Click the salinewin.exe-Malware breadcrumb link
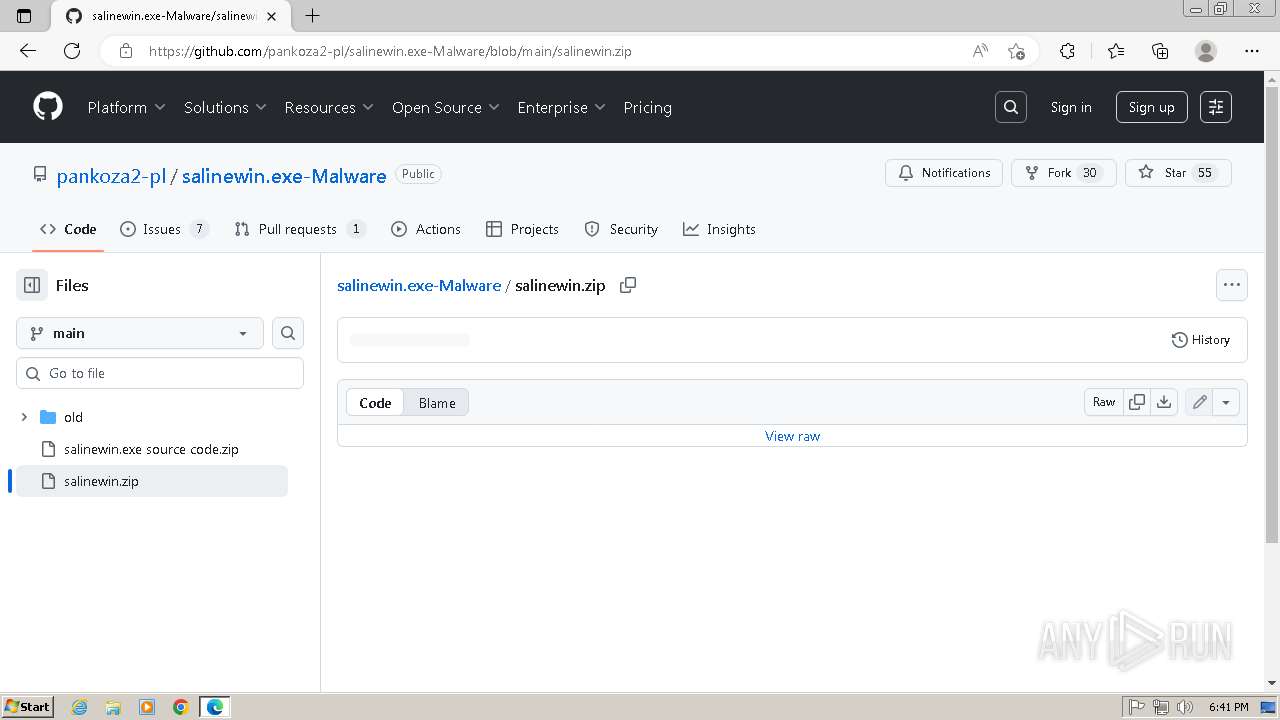The width and height of the screenshot is (1280, 720). 419,285
